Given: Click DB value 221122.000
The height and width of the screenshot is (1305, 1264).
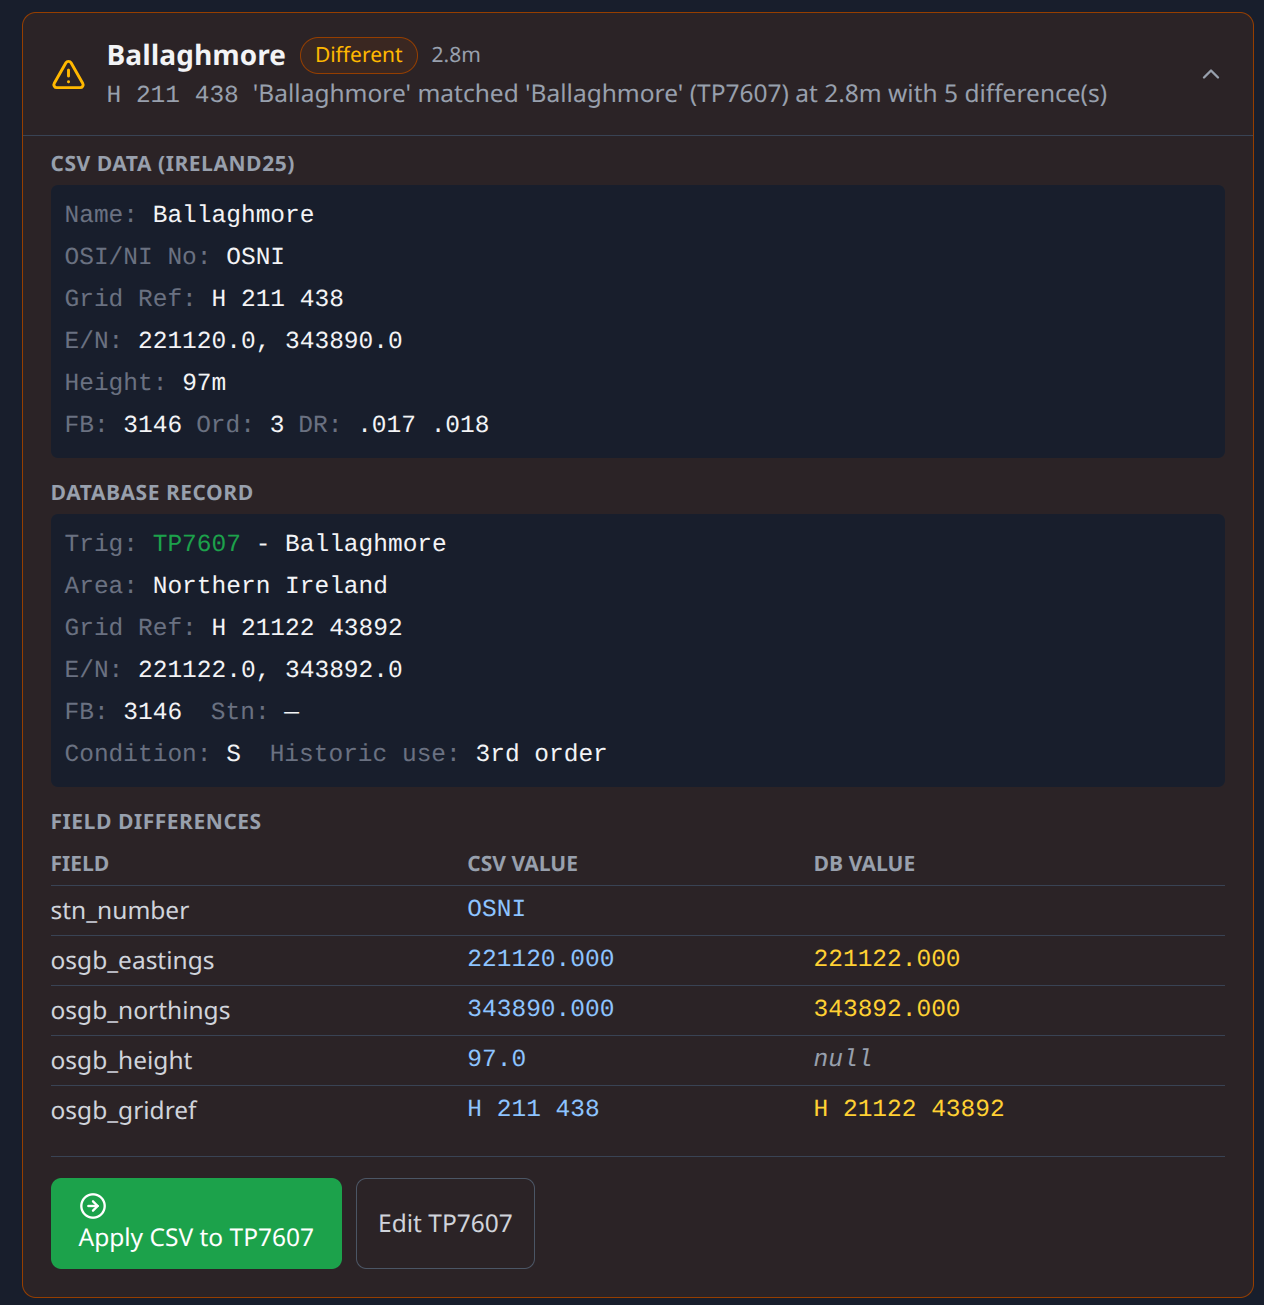Looking at the screenshot, I should [x=887, y=958].
